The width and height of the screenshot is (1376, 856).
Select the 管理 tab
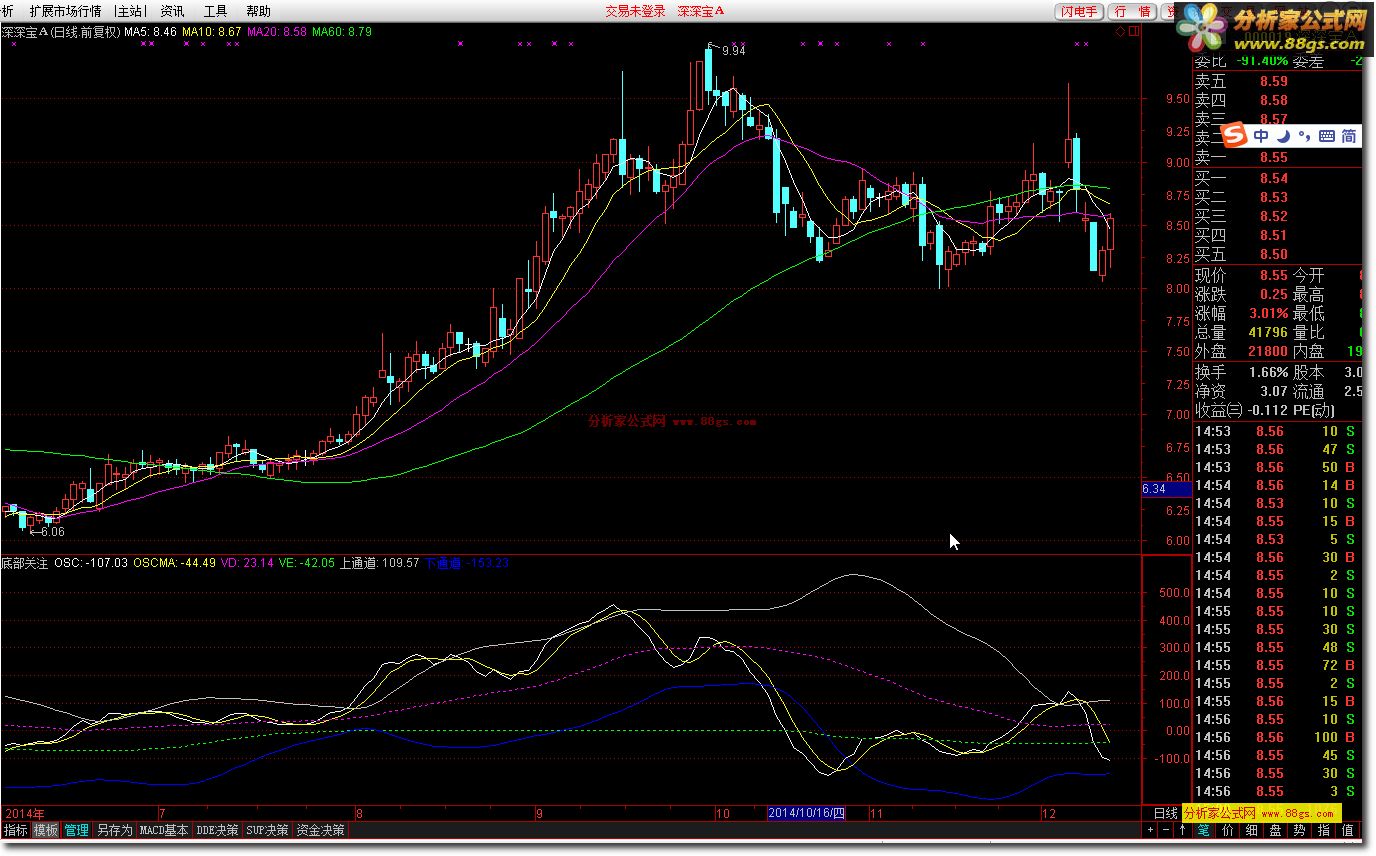[x=77, y=830]
